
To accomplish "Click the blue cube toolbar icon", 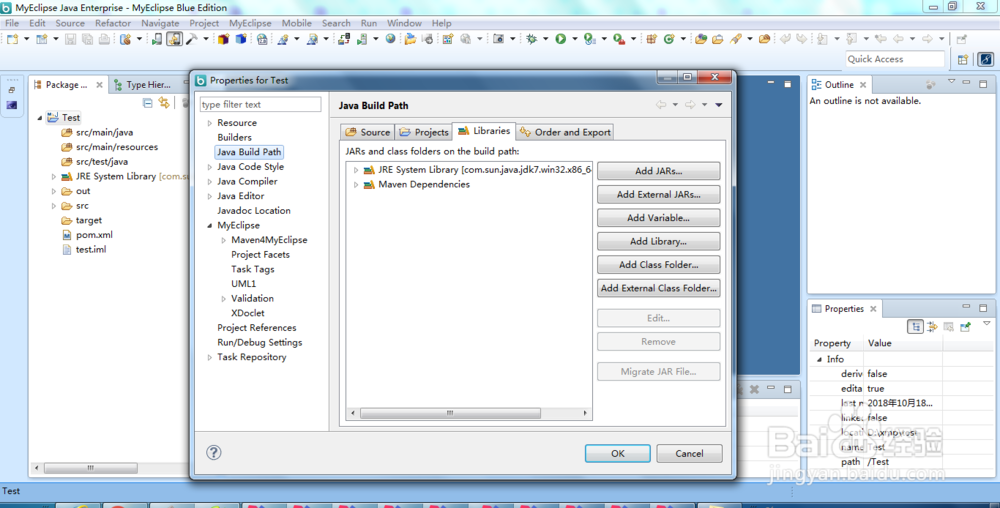I will [241, 39].
